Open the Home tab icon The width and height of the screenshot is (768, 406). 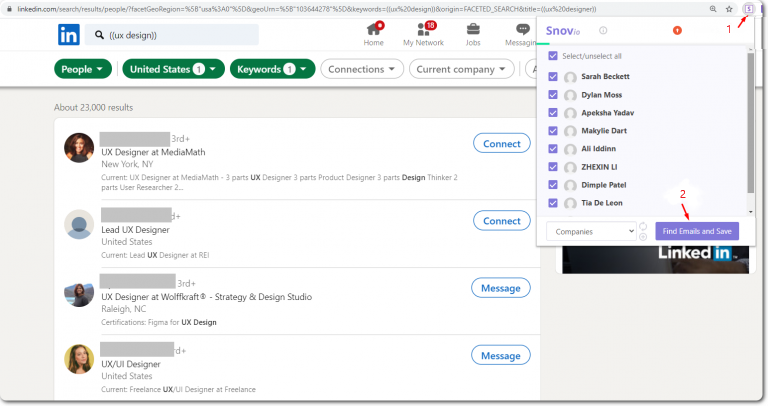(x=374, y=29)
